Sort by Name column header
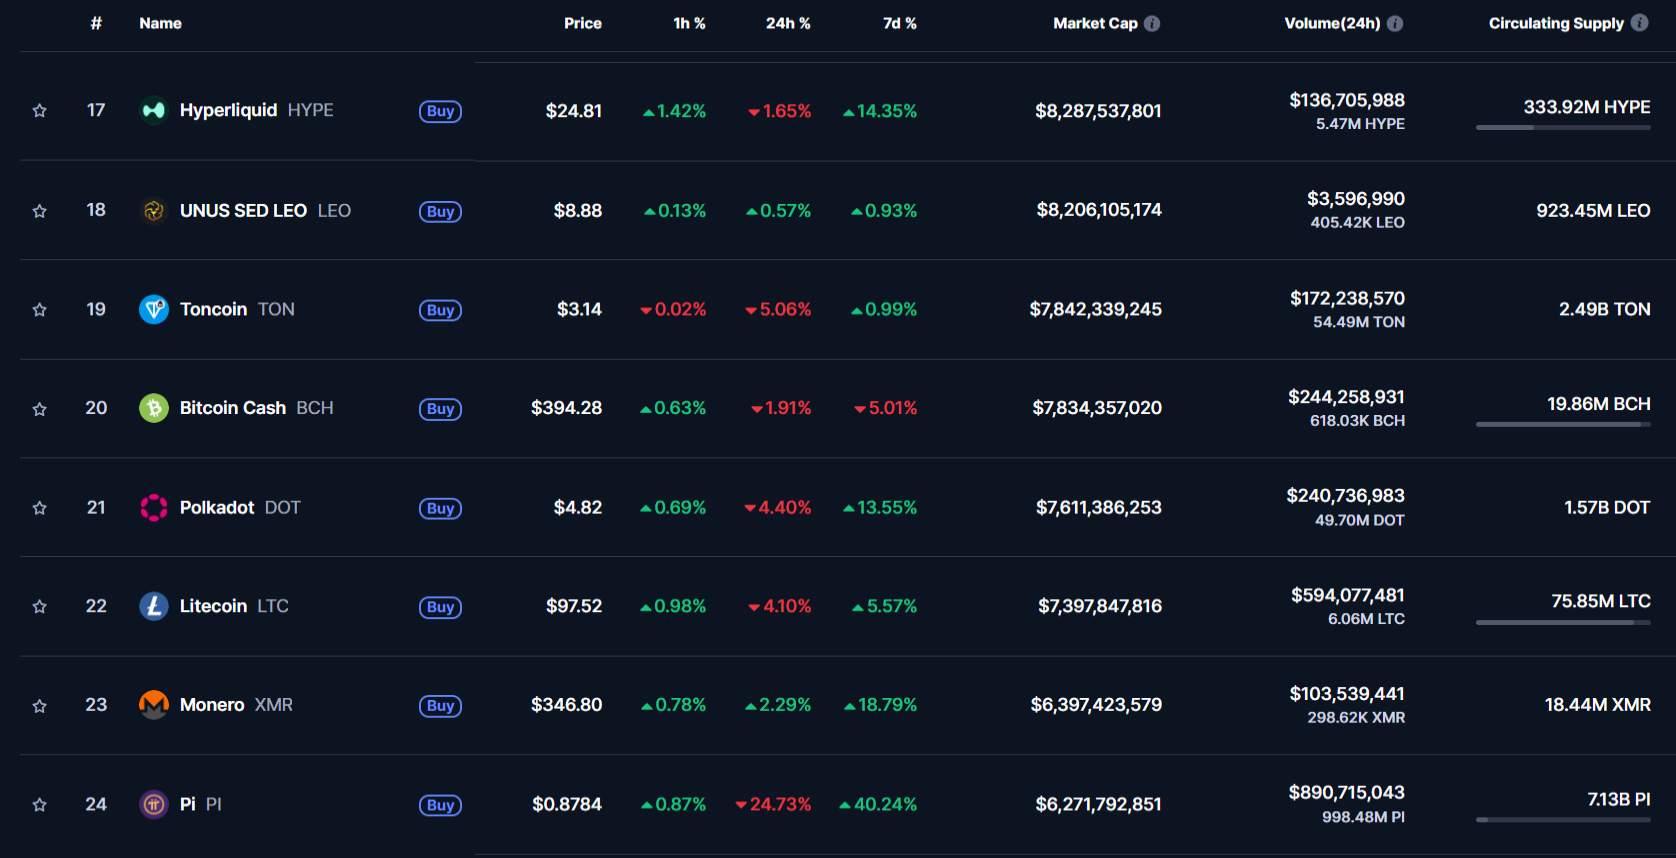Image resolution: width=1676 pixels, height=858 pixels. pos(160,23)
